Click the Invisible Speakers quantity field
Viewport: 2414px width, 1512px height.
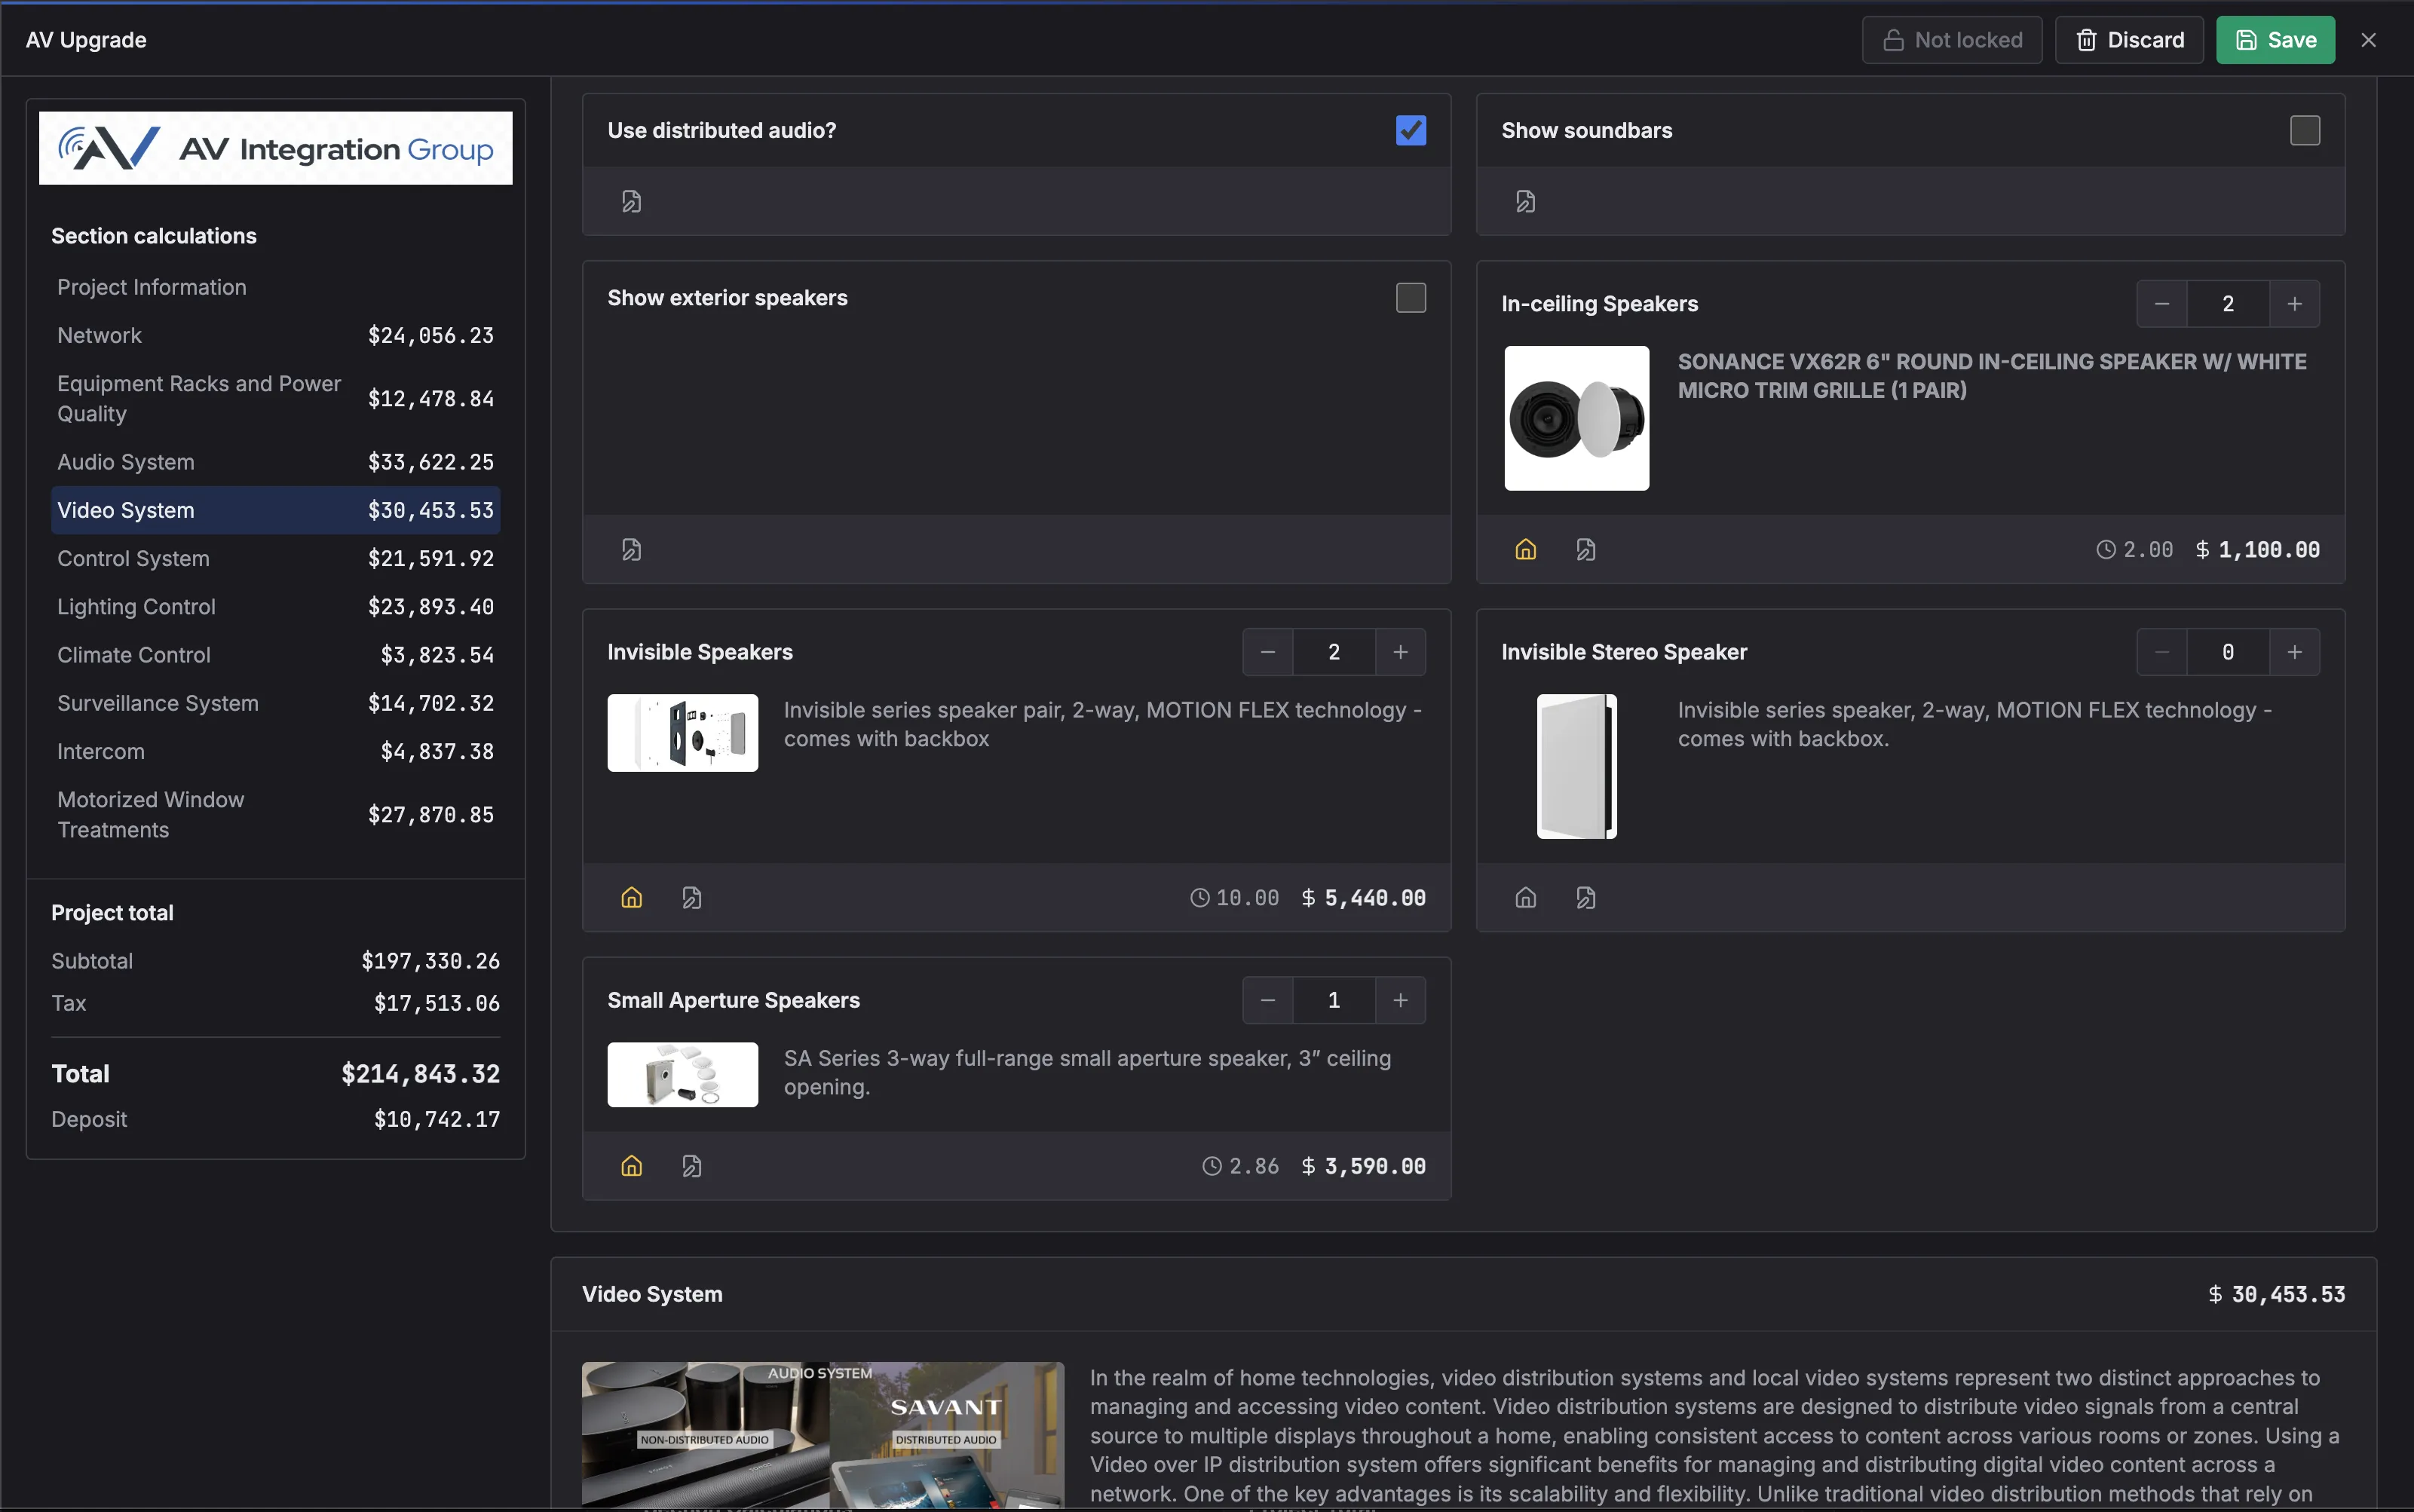[x=1334, y=651]
